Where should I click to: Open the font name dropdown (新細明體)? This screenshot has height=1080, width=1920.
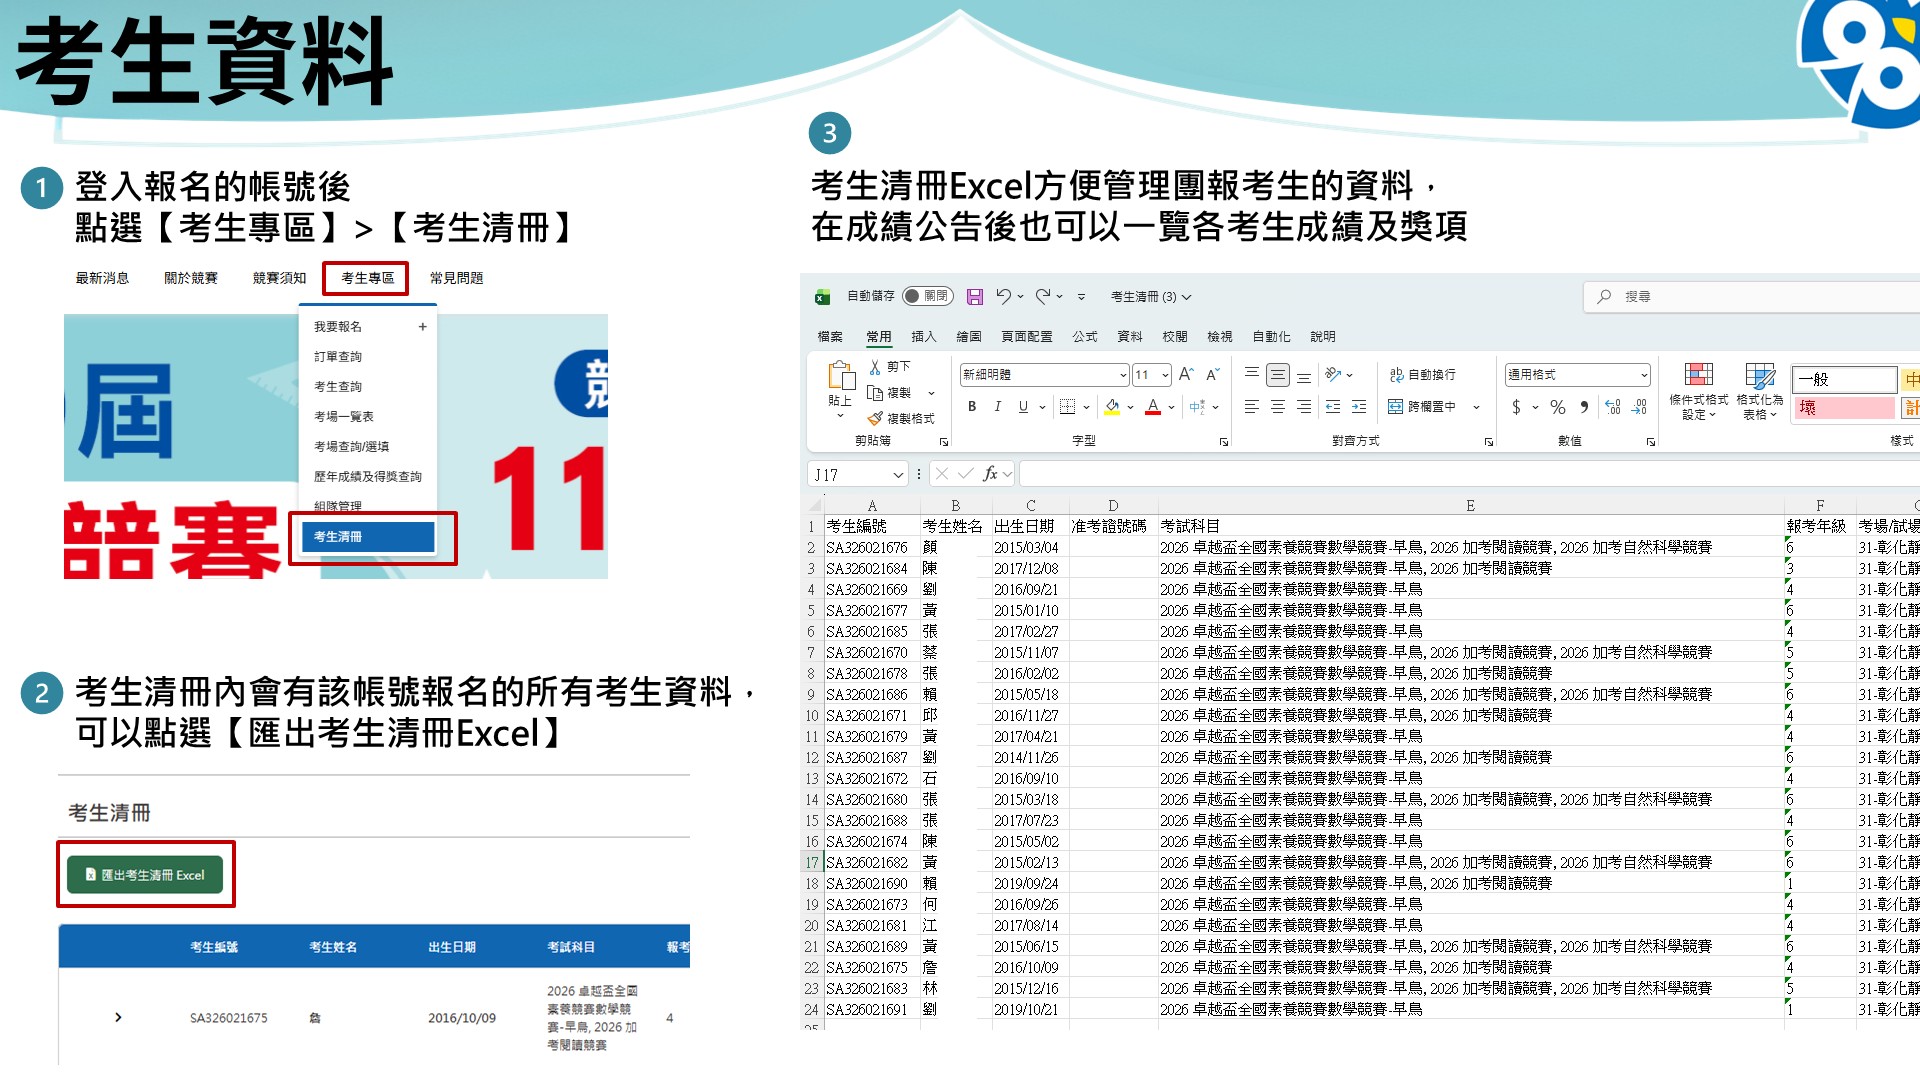click(1123, 376)
